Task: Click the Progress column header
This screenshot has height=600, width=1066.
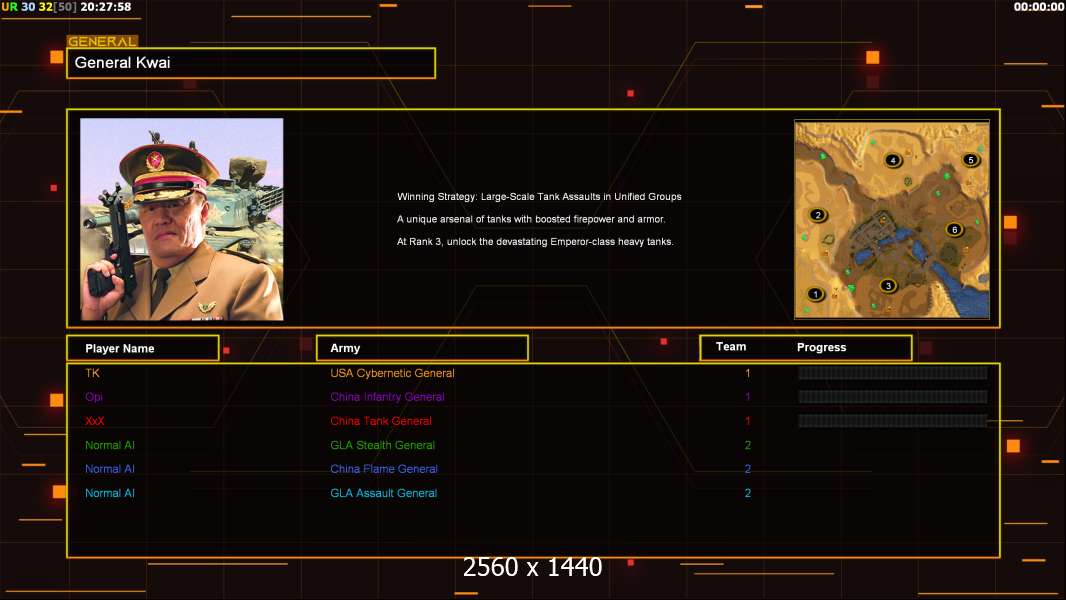Action: pos(821,348)
